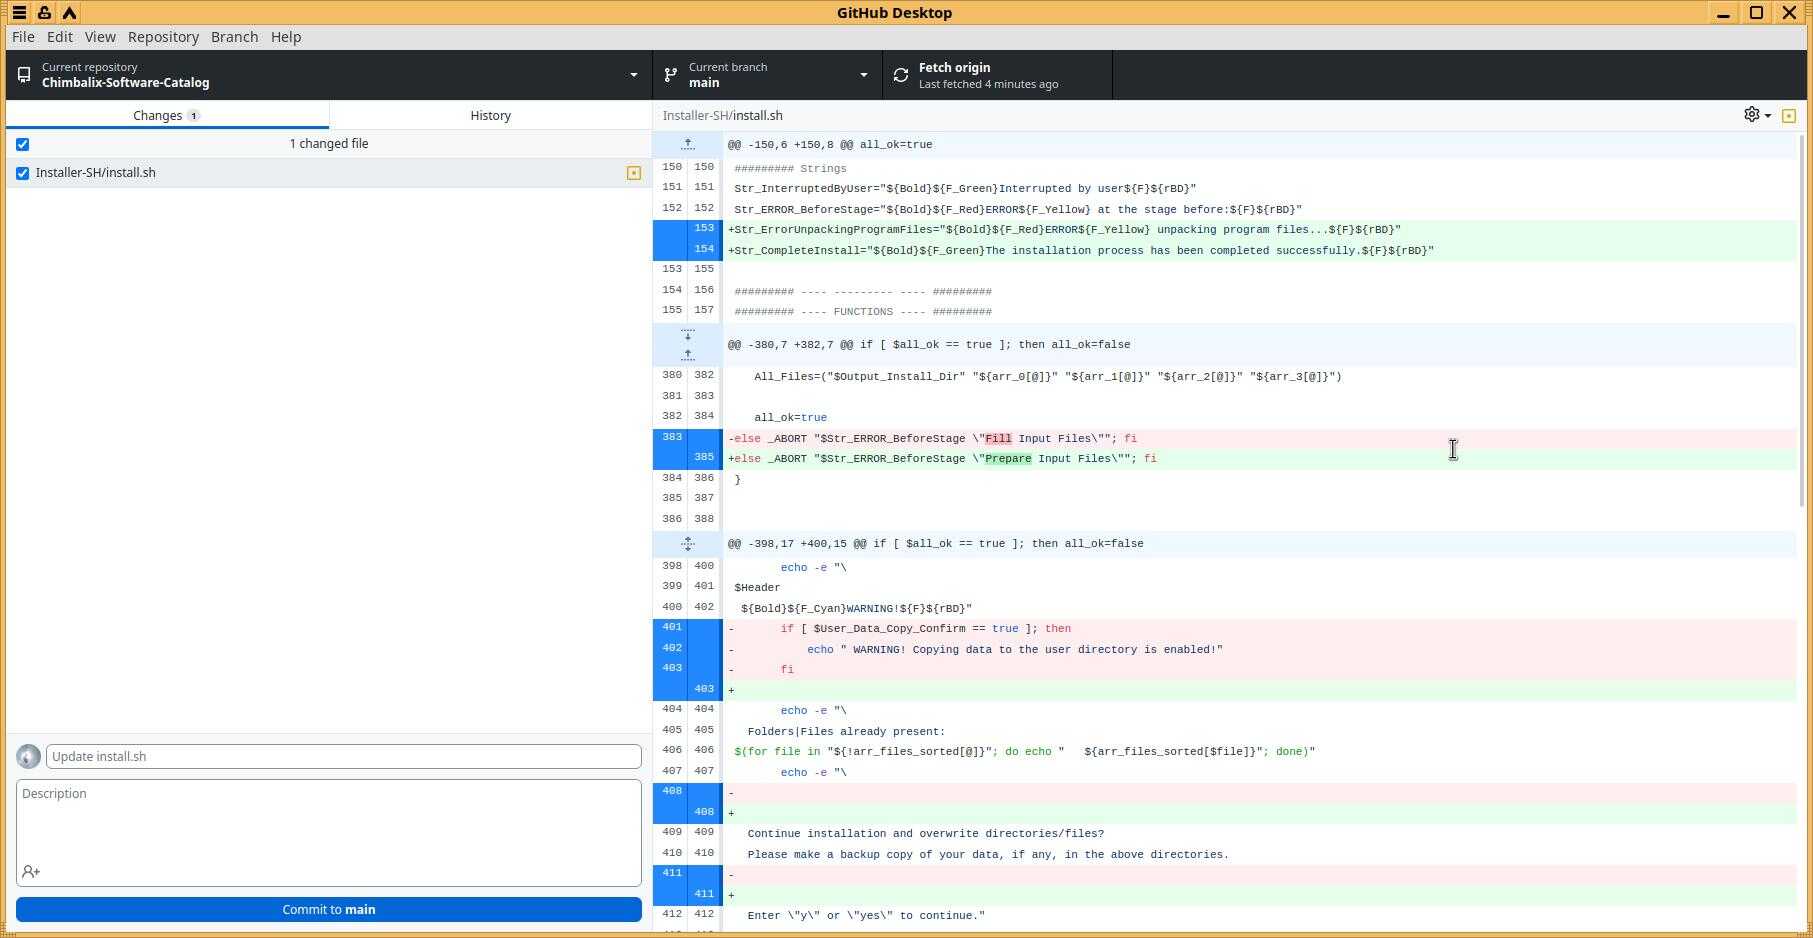Click the window menu icon in title bar
Image resolution: width=1813 pixels, height=938 pixels.
coord(19,13)
